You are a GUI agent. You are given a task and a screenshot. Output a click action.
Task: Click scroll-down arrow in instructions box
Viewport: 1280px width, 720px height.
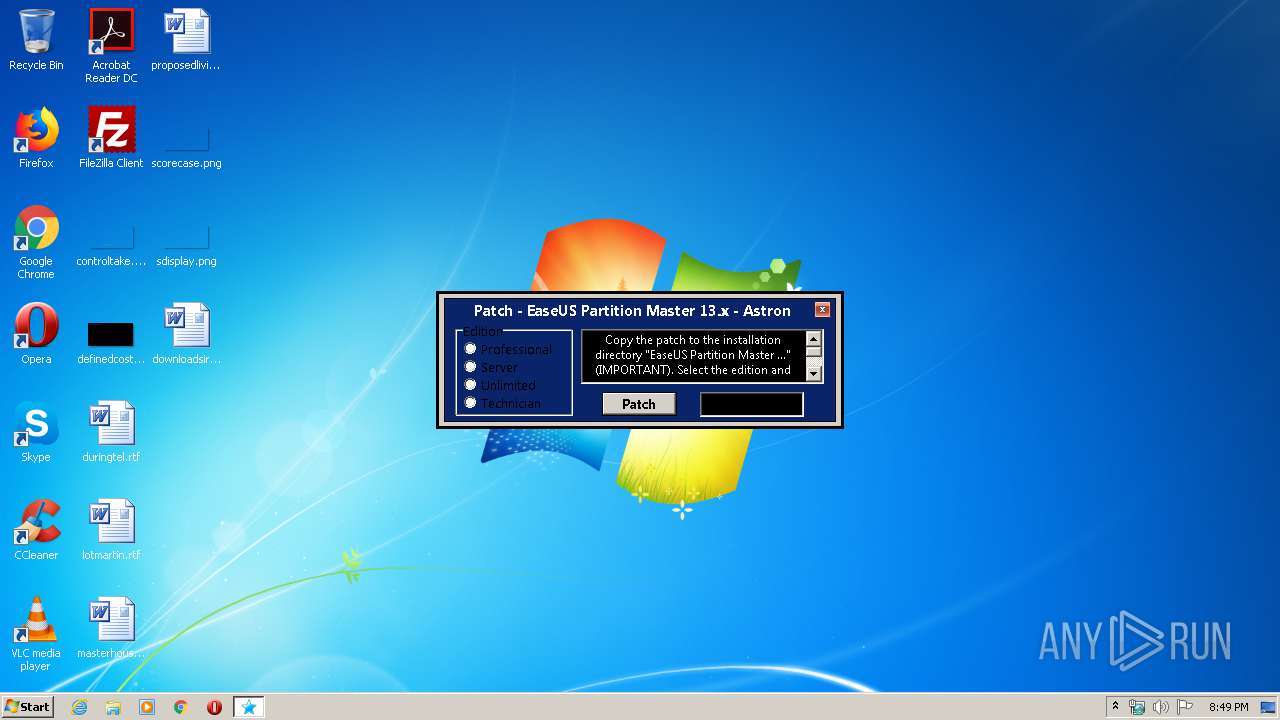(x=814, y=374)
